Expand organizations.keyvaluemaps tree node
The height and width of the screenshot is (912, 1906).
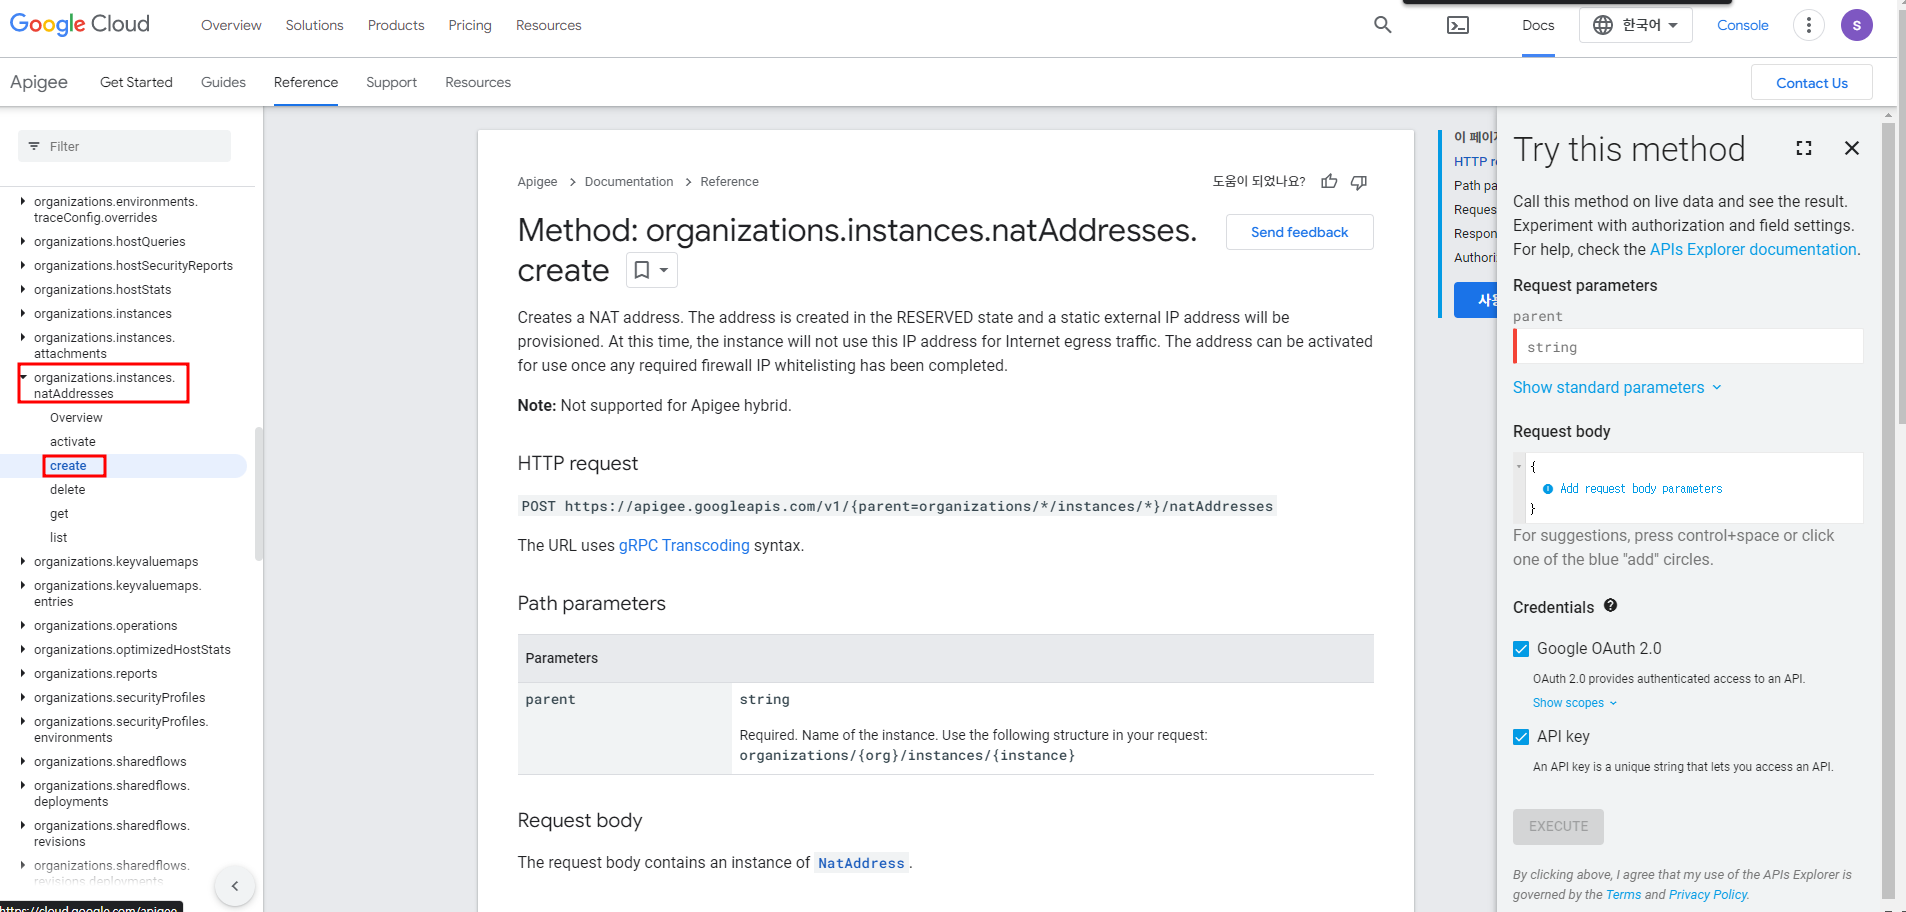click(x=23, y=561)
